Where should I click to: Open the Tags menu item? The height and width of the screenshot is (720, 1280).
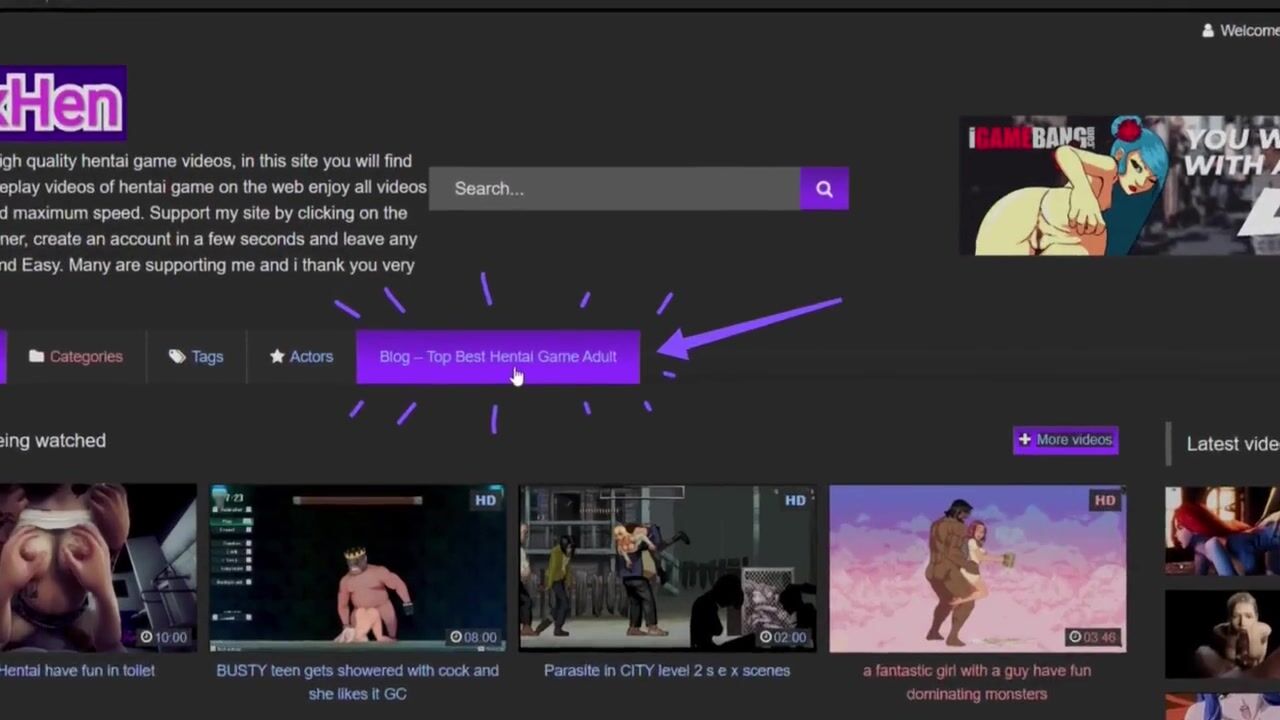point(207,357)
